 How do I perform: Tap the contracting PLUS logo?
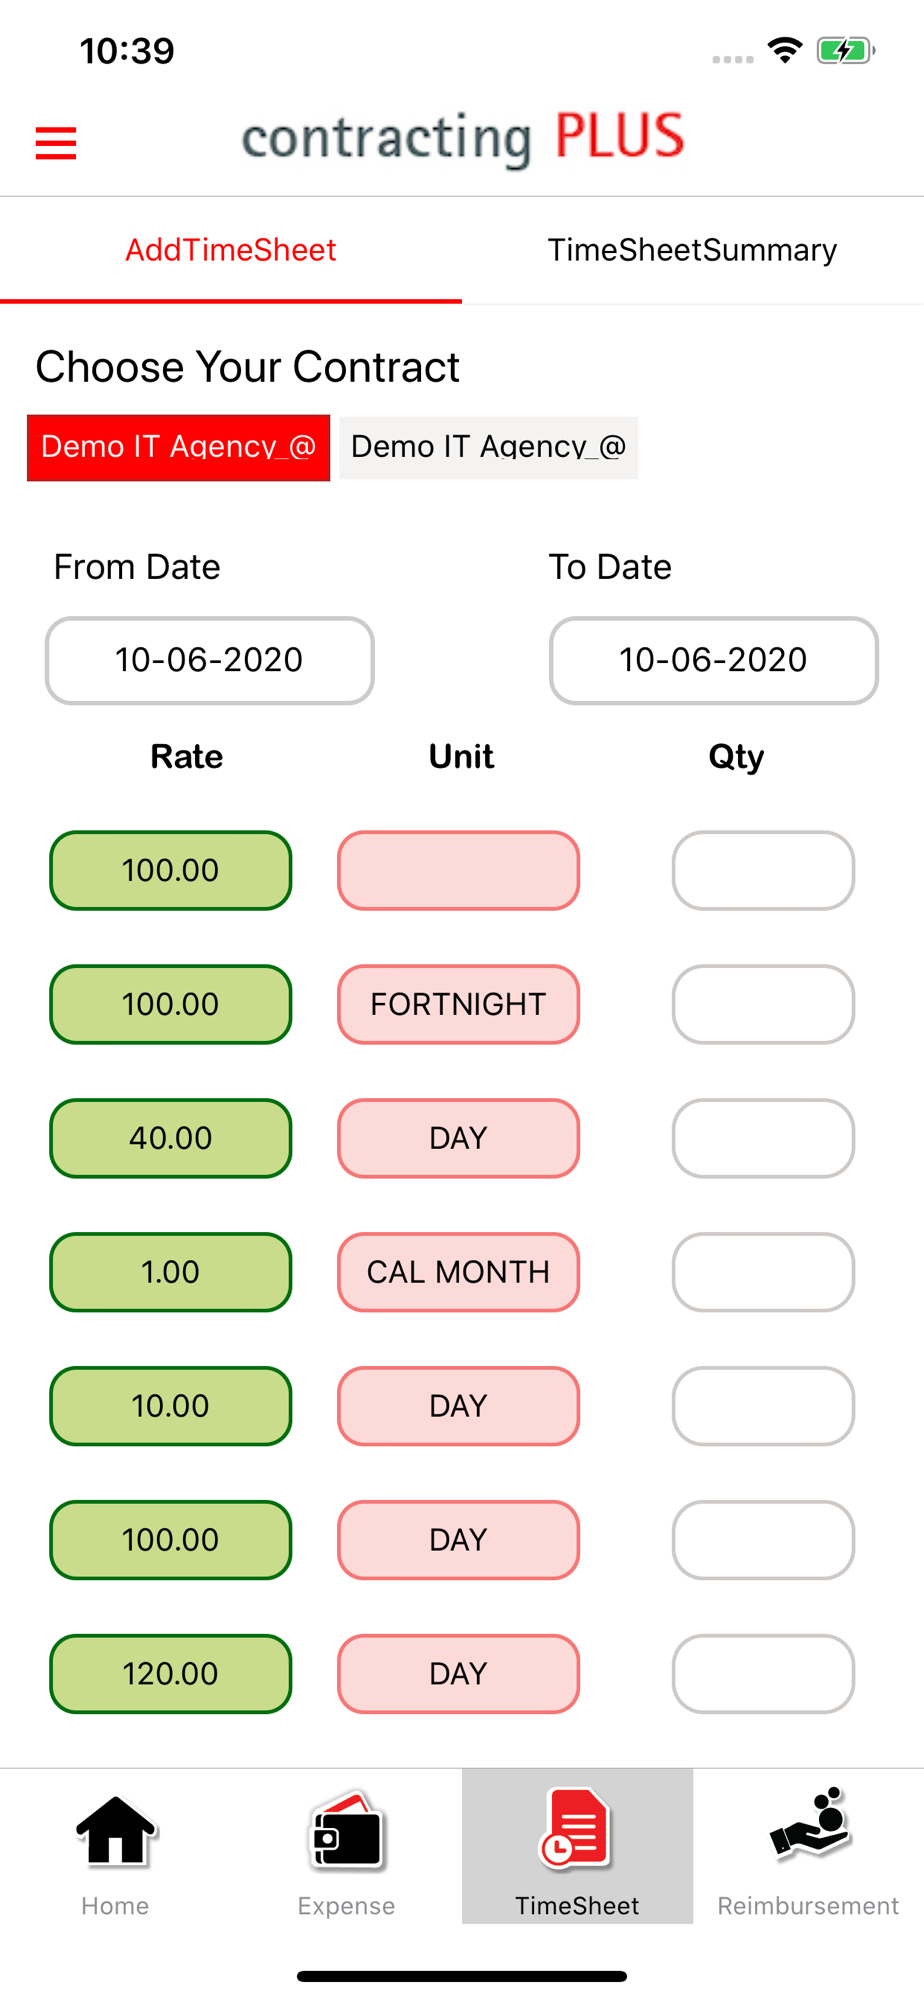click(x=462, y=138)
